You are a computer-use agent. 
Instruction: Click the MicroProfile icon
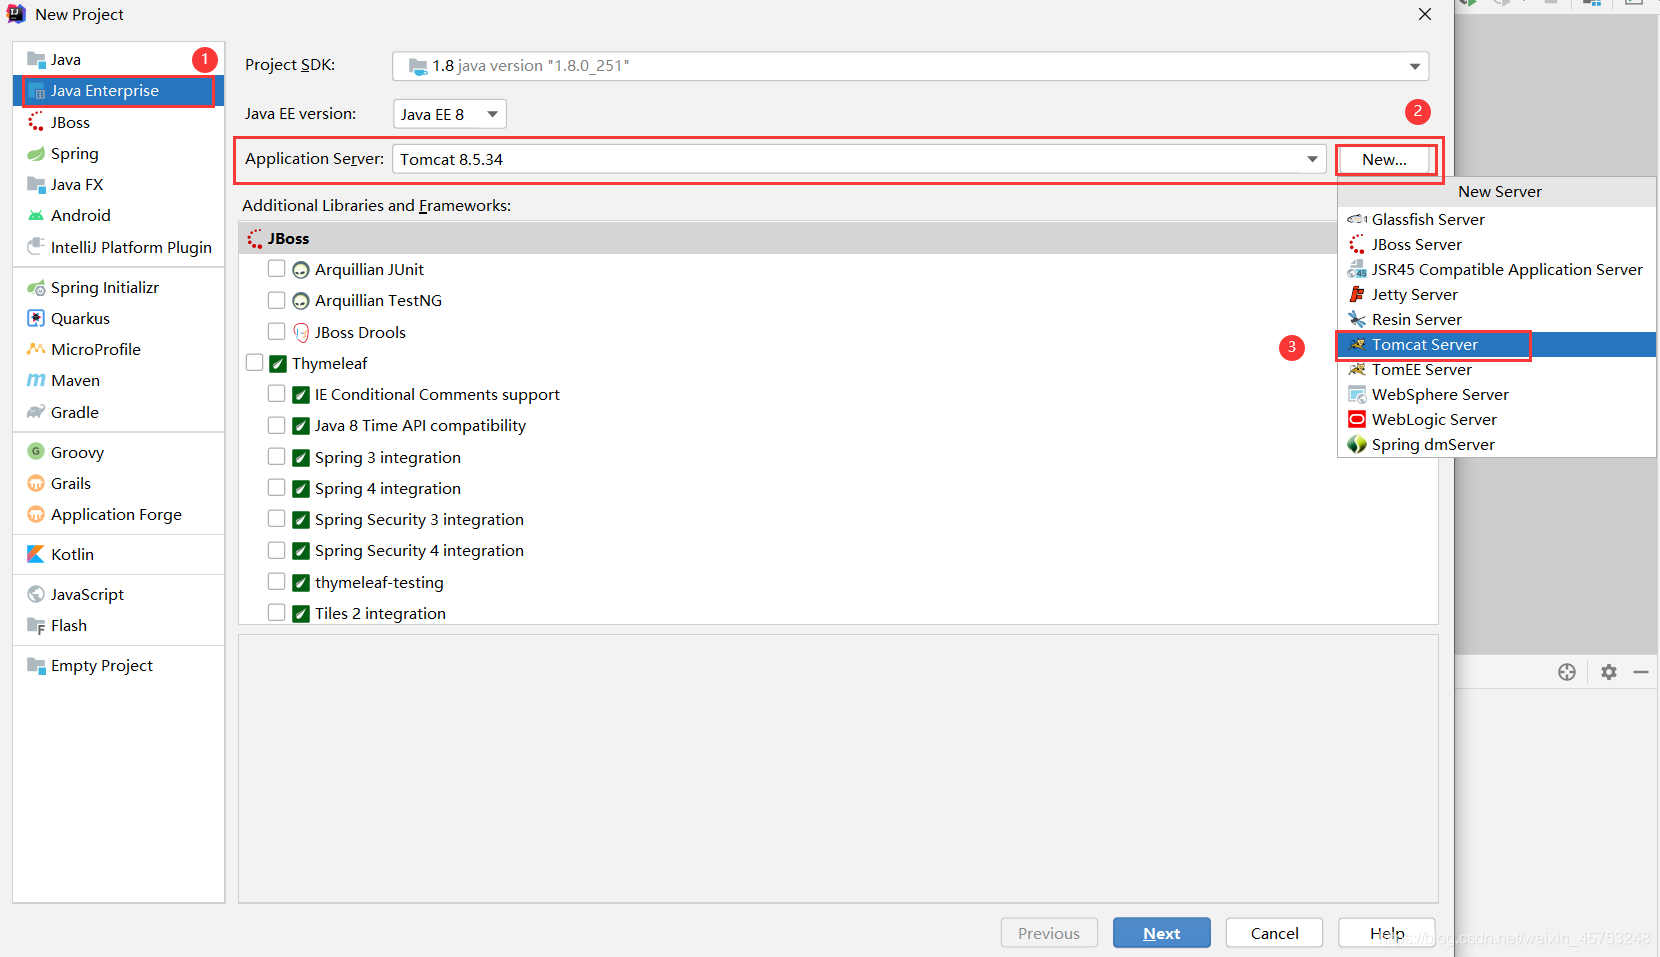36,349
